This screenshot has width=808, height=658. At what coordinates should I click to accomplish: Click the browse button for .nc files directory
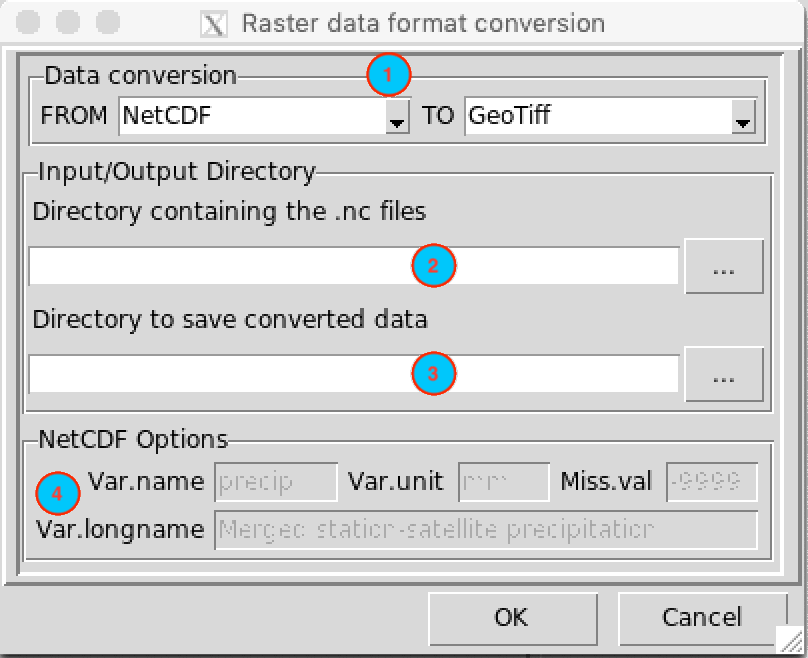tap(723, 266)
